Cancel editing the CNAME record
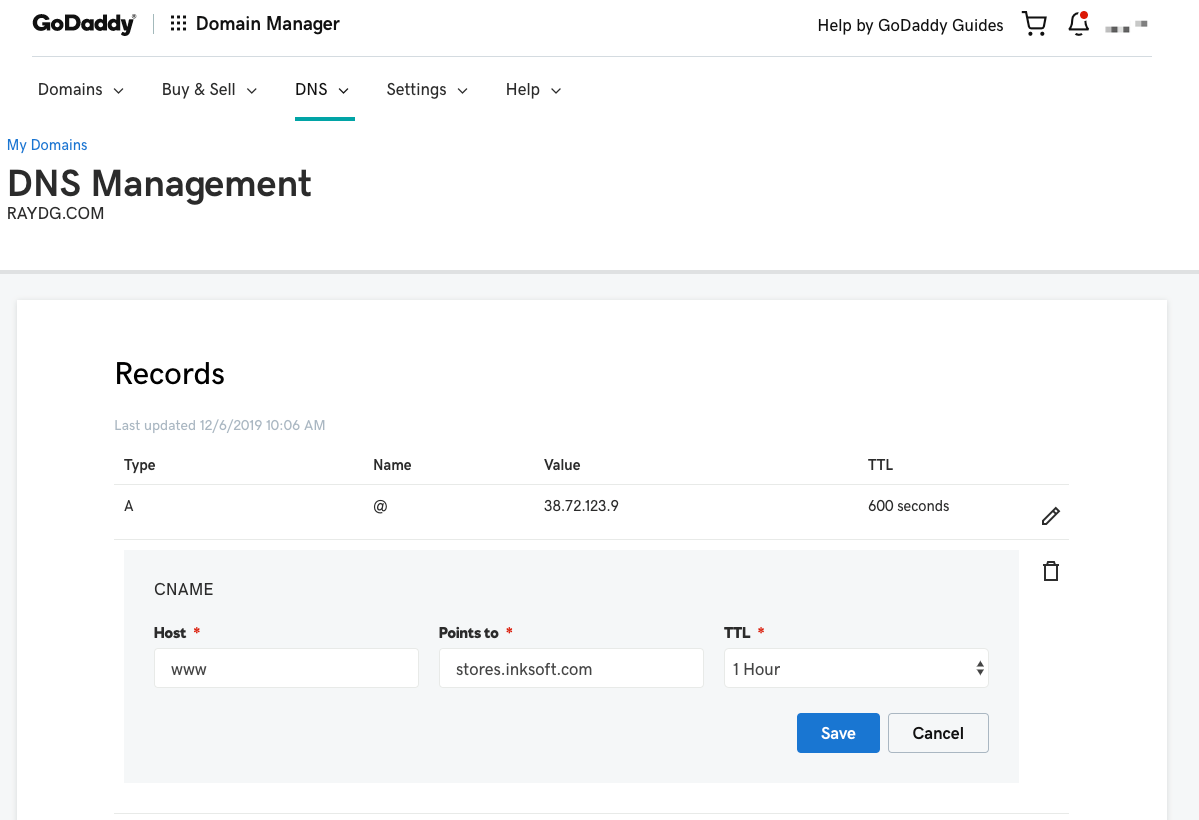The height and width of the screenshot is (820, 1199). pos(938,733)
